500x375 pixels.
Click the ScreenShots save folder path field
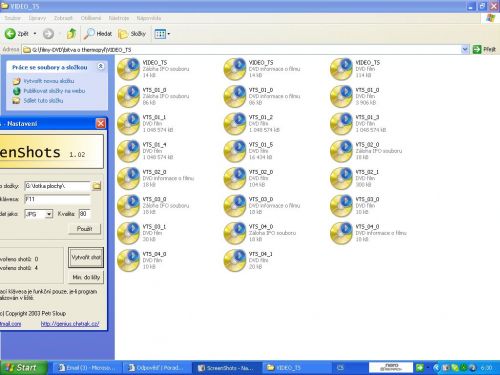pyautogui.click(x=57, y=186)
